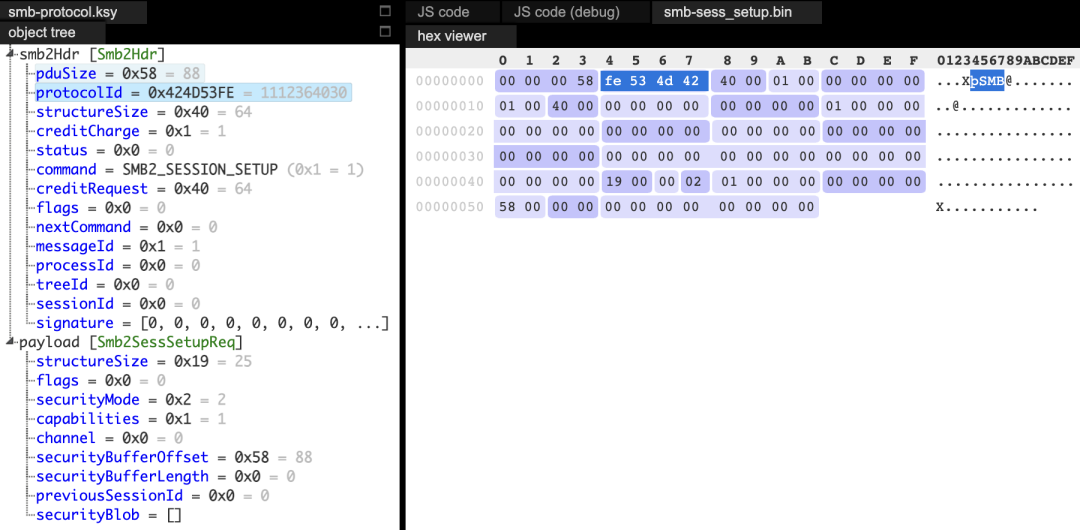Click hex byte 58 at row 00000050

coord(505,207)
